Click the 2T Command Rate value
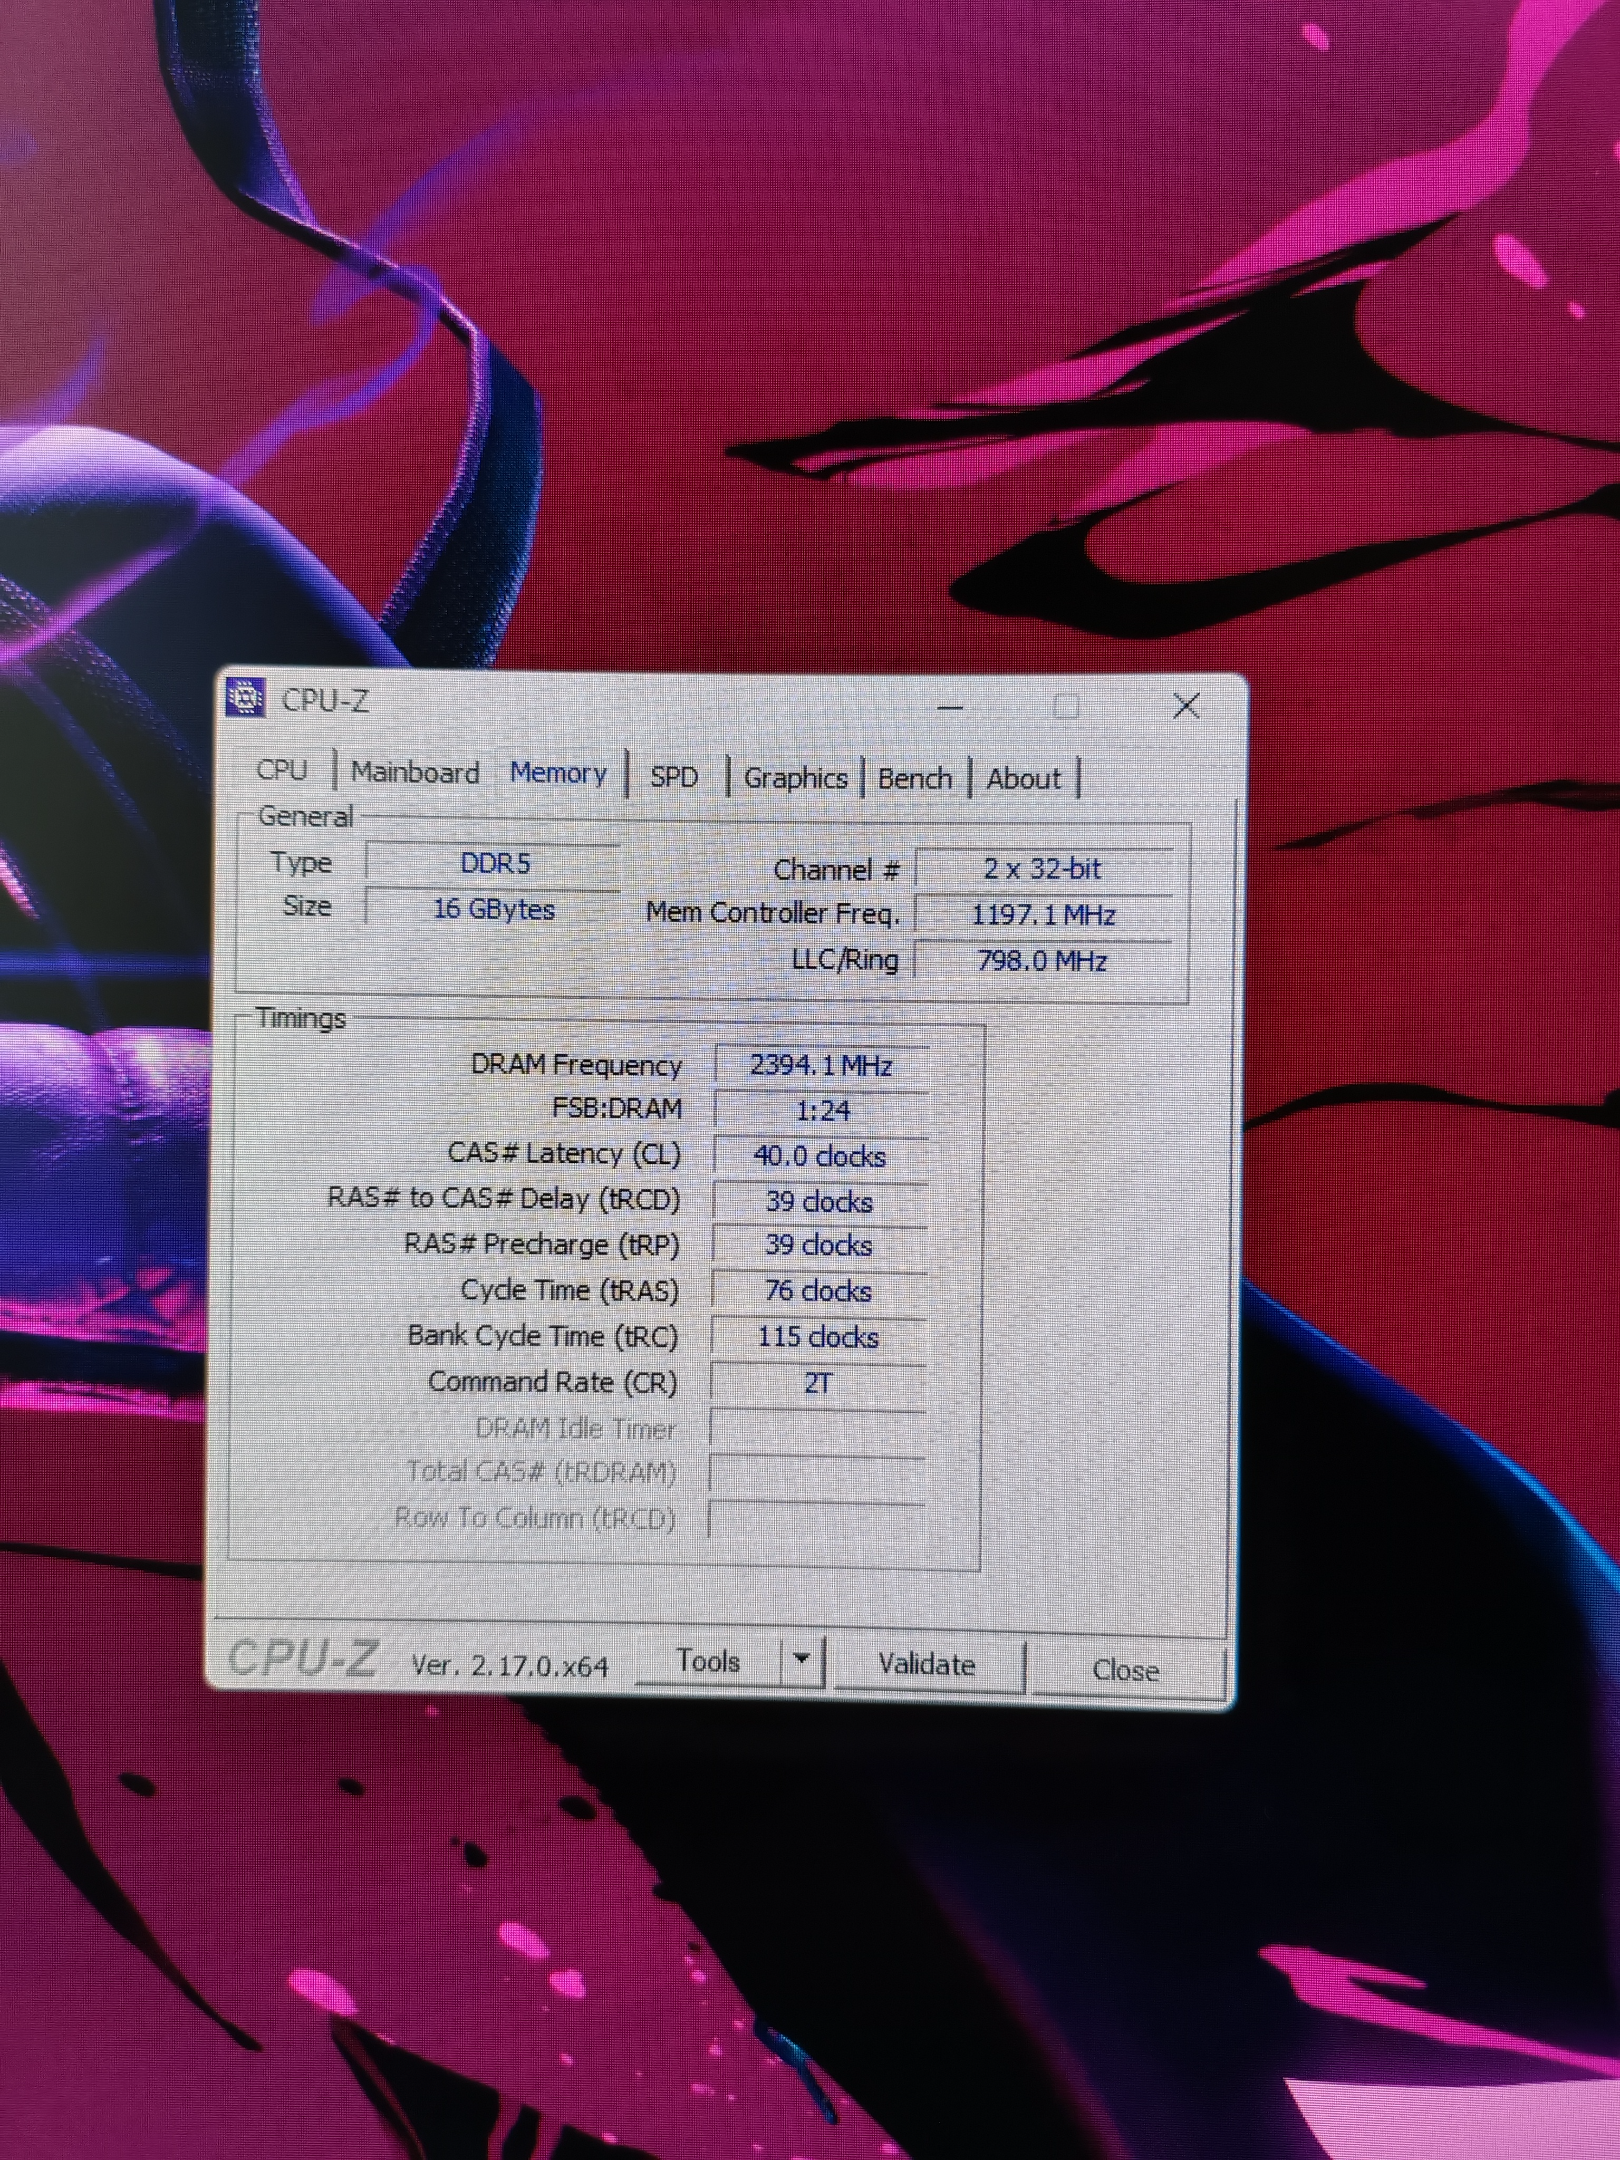1620x2160 pixels. pyautogui.click(x=818, y=1383)
